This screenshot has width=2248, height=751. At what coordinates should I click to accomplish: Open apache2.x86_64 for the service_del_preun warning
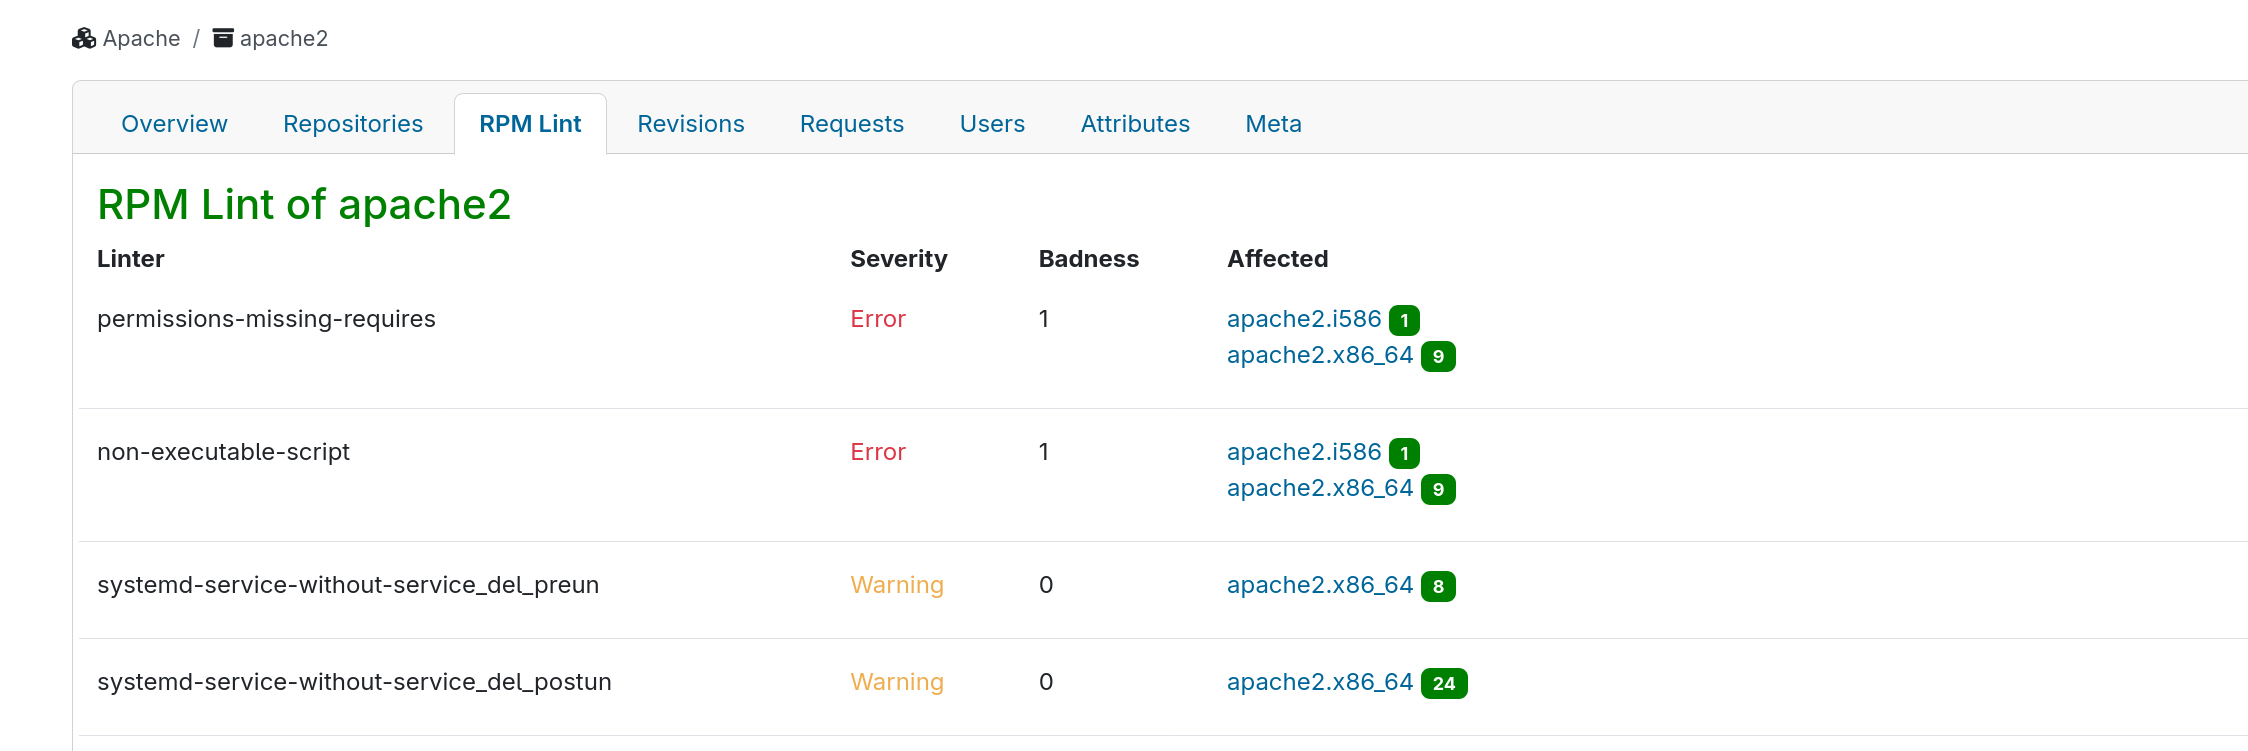point(1320,585)
